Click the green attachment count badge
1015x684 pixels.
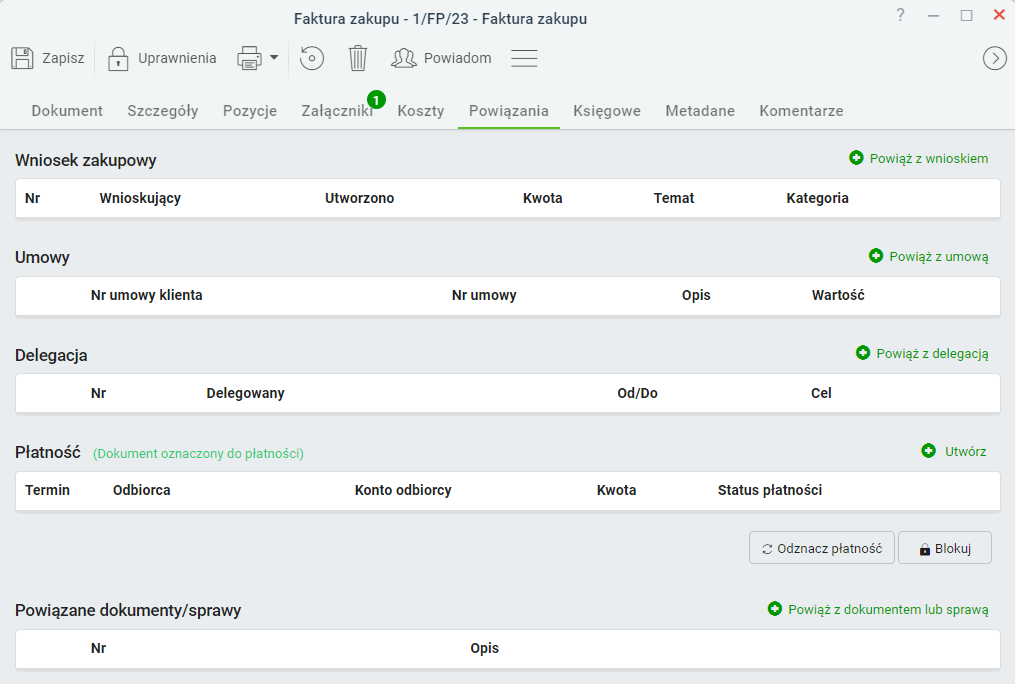[376, 100]
